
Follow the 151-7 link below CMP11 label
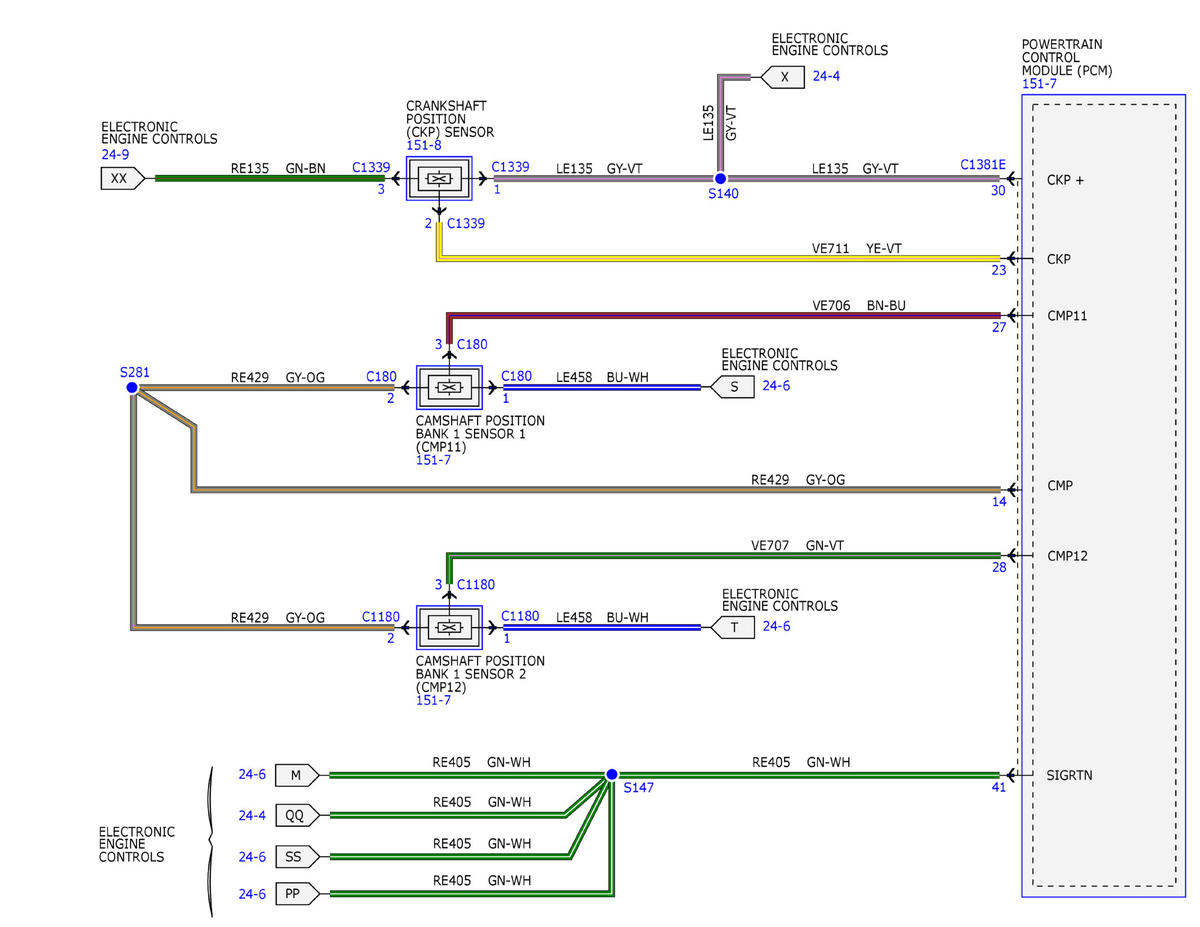click(x=432, y=460)
